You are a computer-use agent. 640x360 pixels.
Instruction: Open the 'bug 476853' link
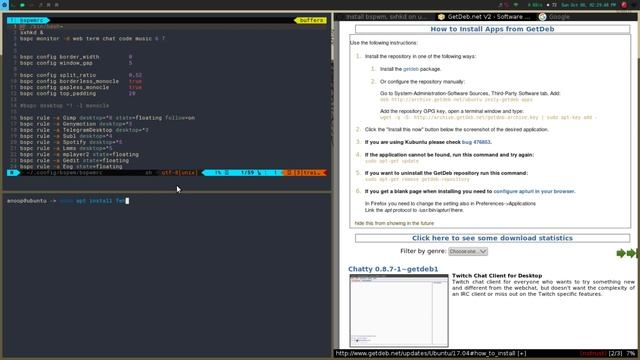(x=476, y=142)
